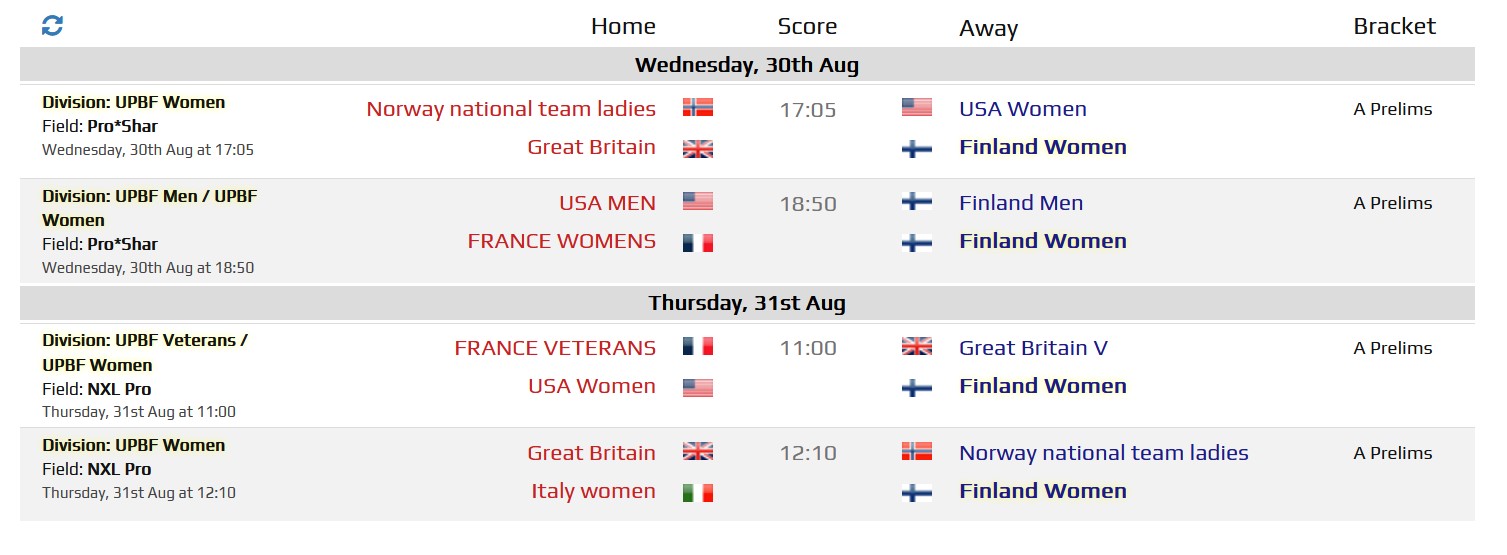Click the Wednesday, 30th Aug date header
The image size is (1507, 555).
point(747,65)
